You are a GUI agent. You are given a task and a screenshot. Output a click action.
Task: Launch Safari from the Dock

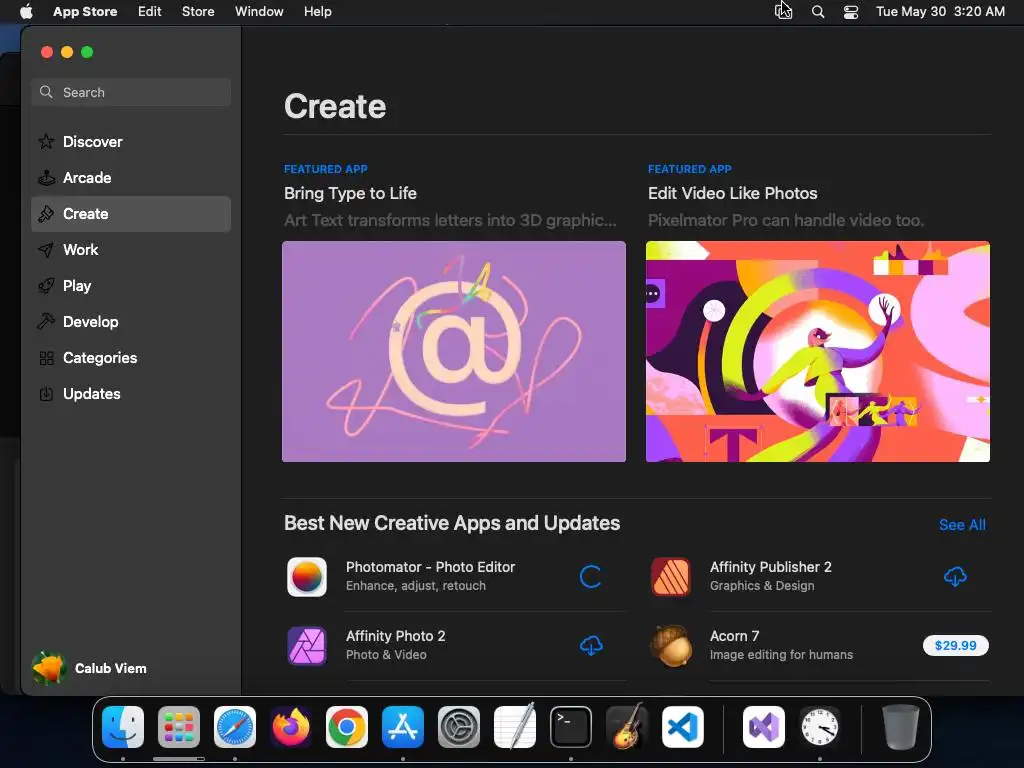point(235,727)
